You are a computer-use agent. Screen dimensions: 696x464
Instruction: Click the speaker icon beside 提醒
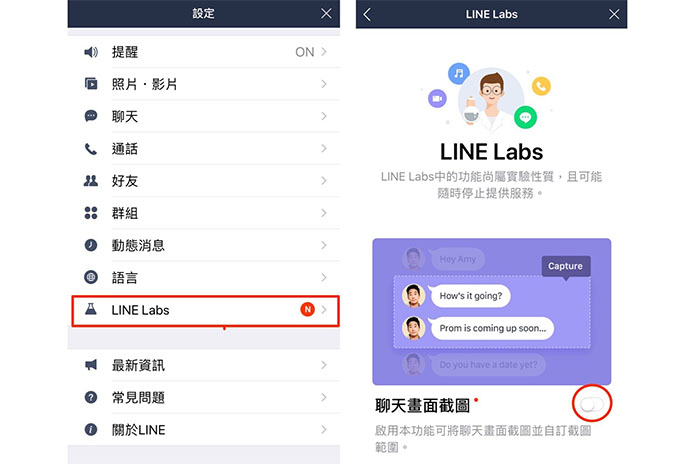tap(91, 52)
